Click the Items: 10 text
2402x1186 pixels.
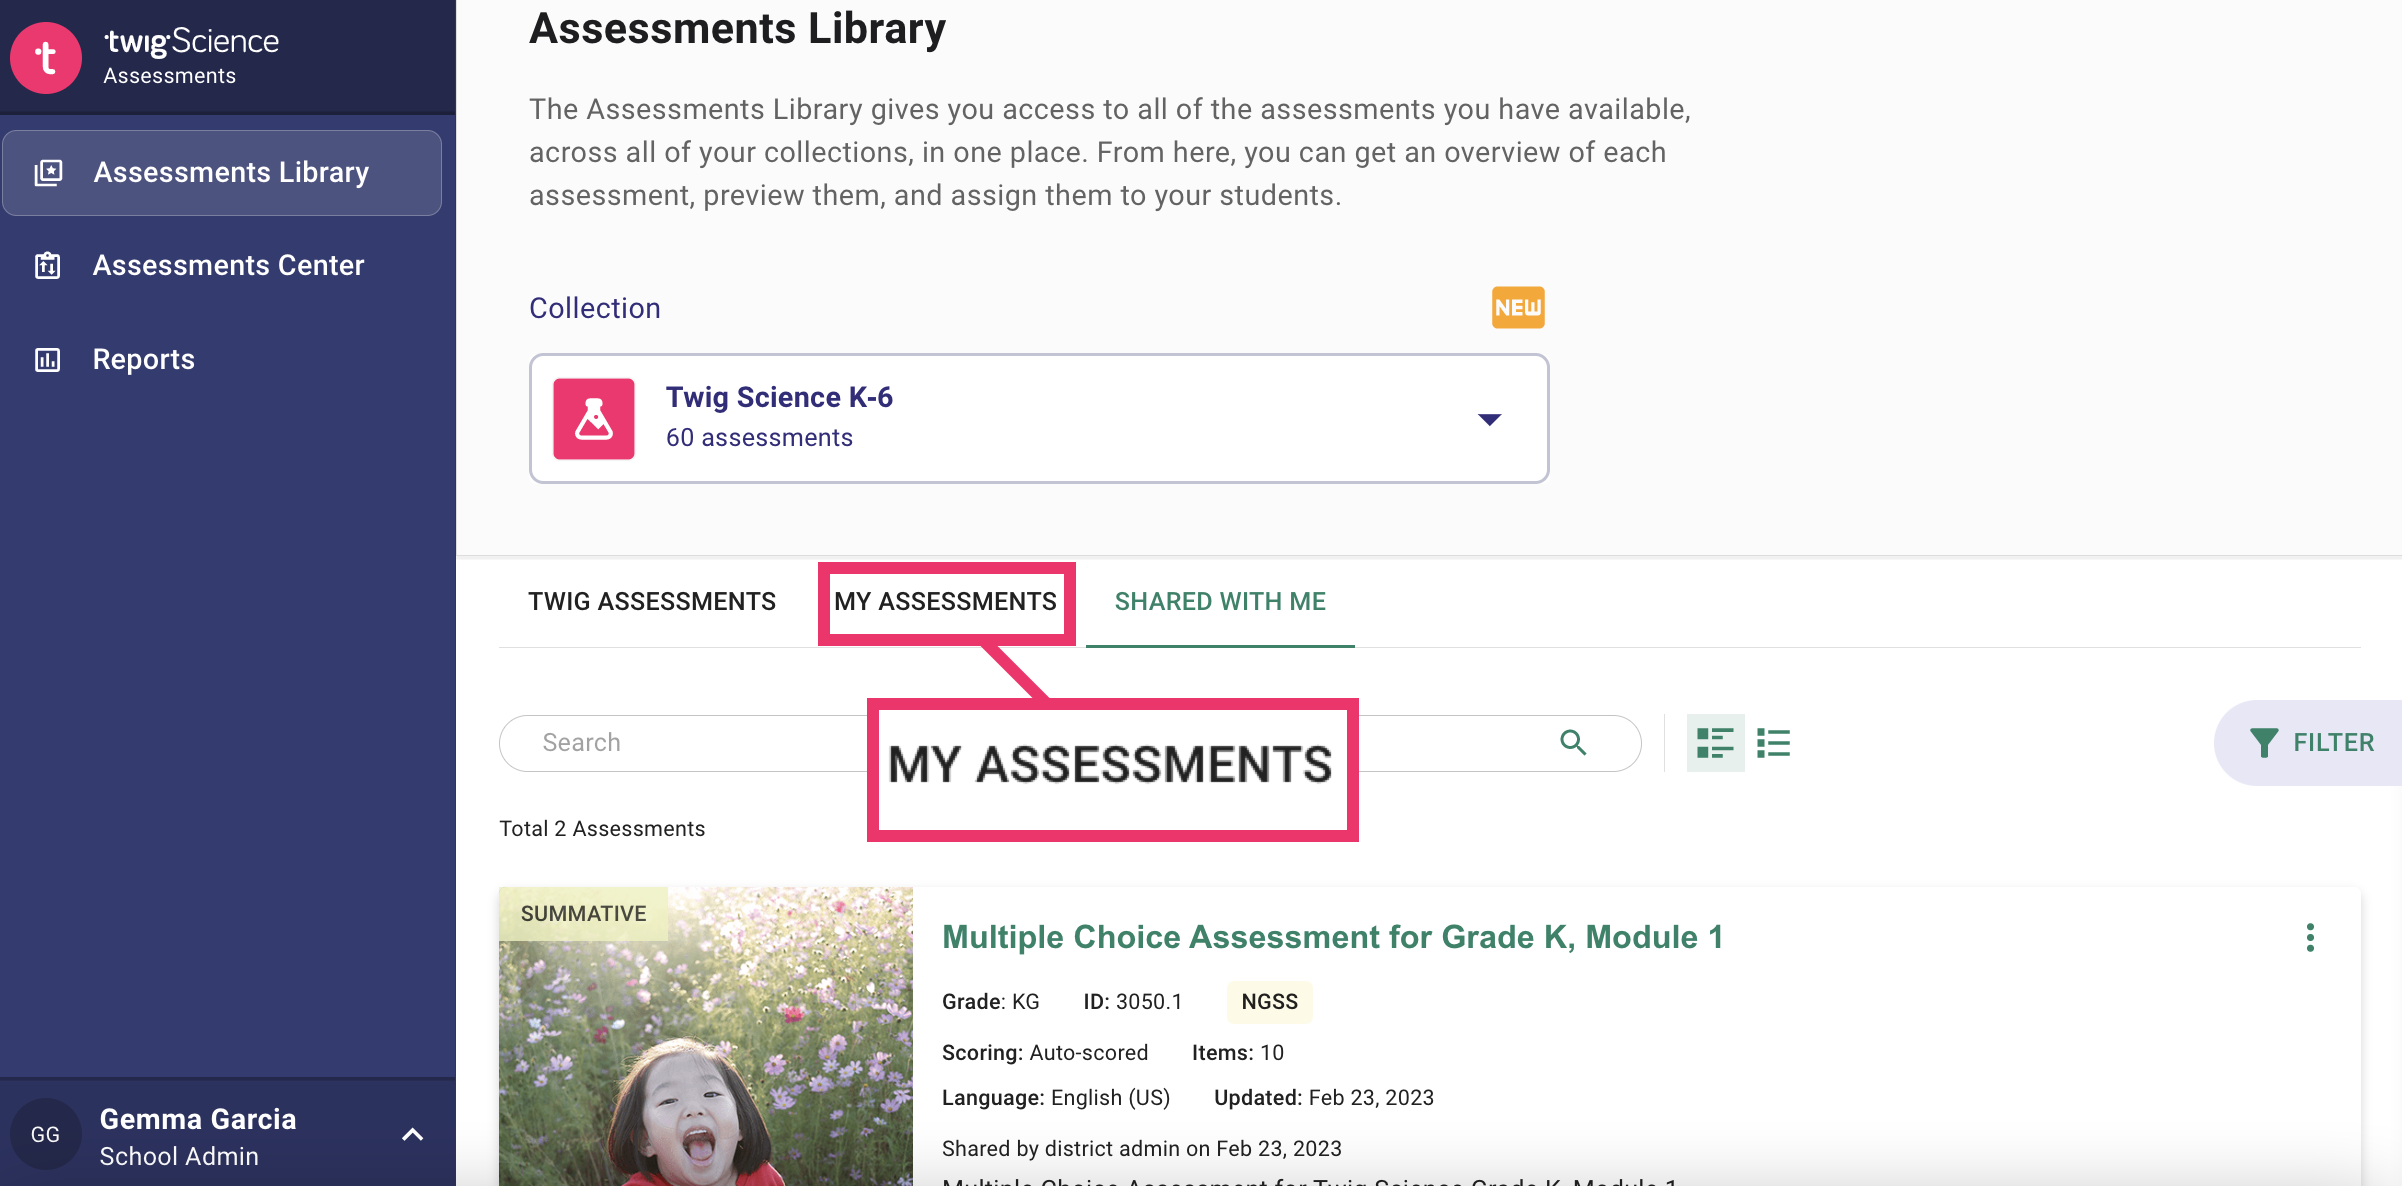pyautogui.click(x=1237, y=1053)
